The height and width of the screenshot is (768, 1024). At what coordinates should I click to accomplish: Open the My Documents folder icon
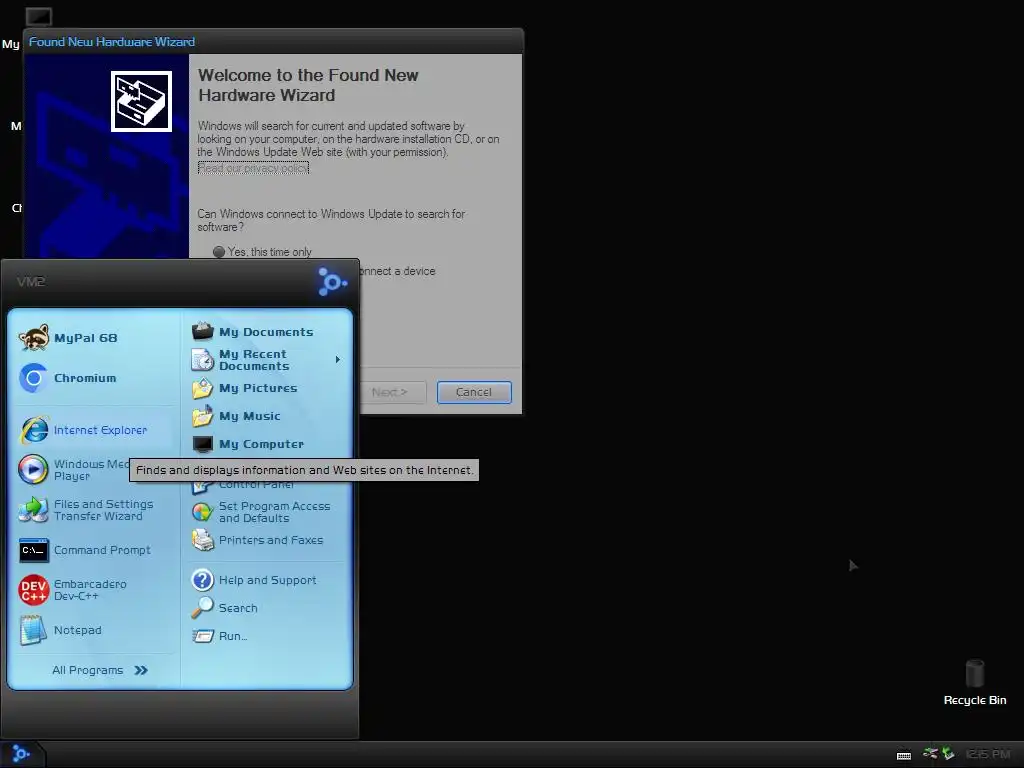click(x=202, y=331)
